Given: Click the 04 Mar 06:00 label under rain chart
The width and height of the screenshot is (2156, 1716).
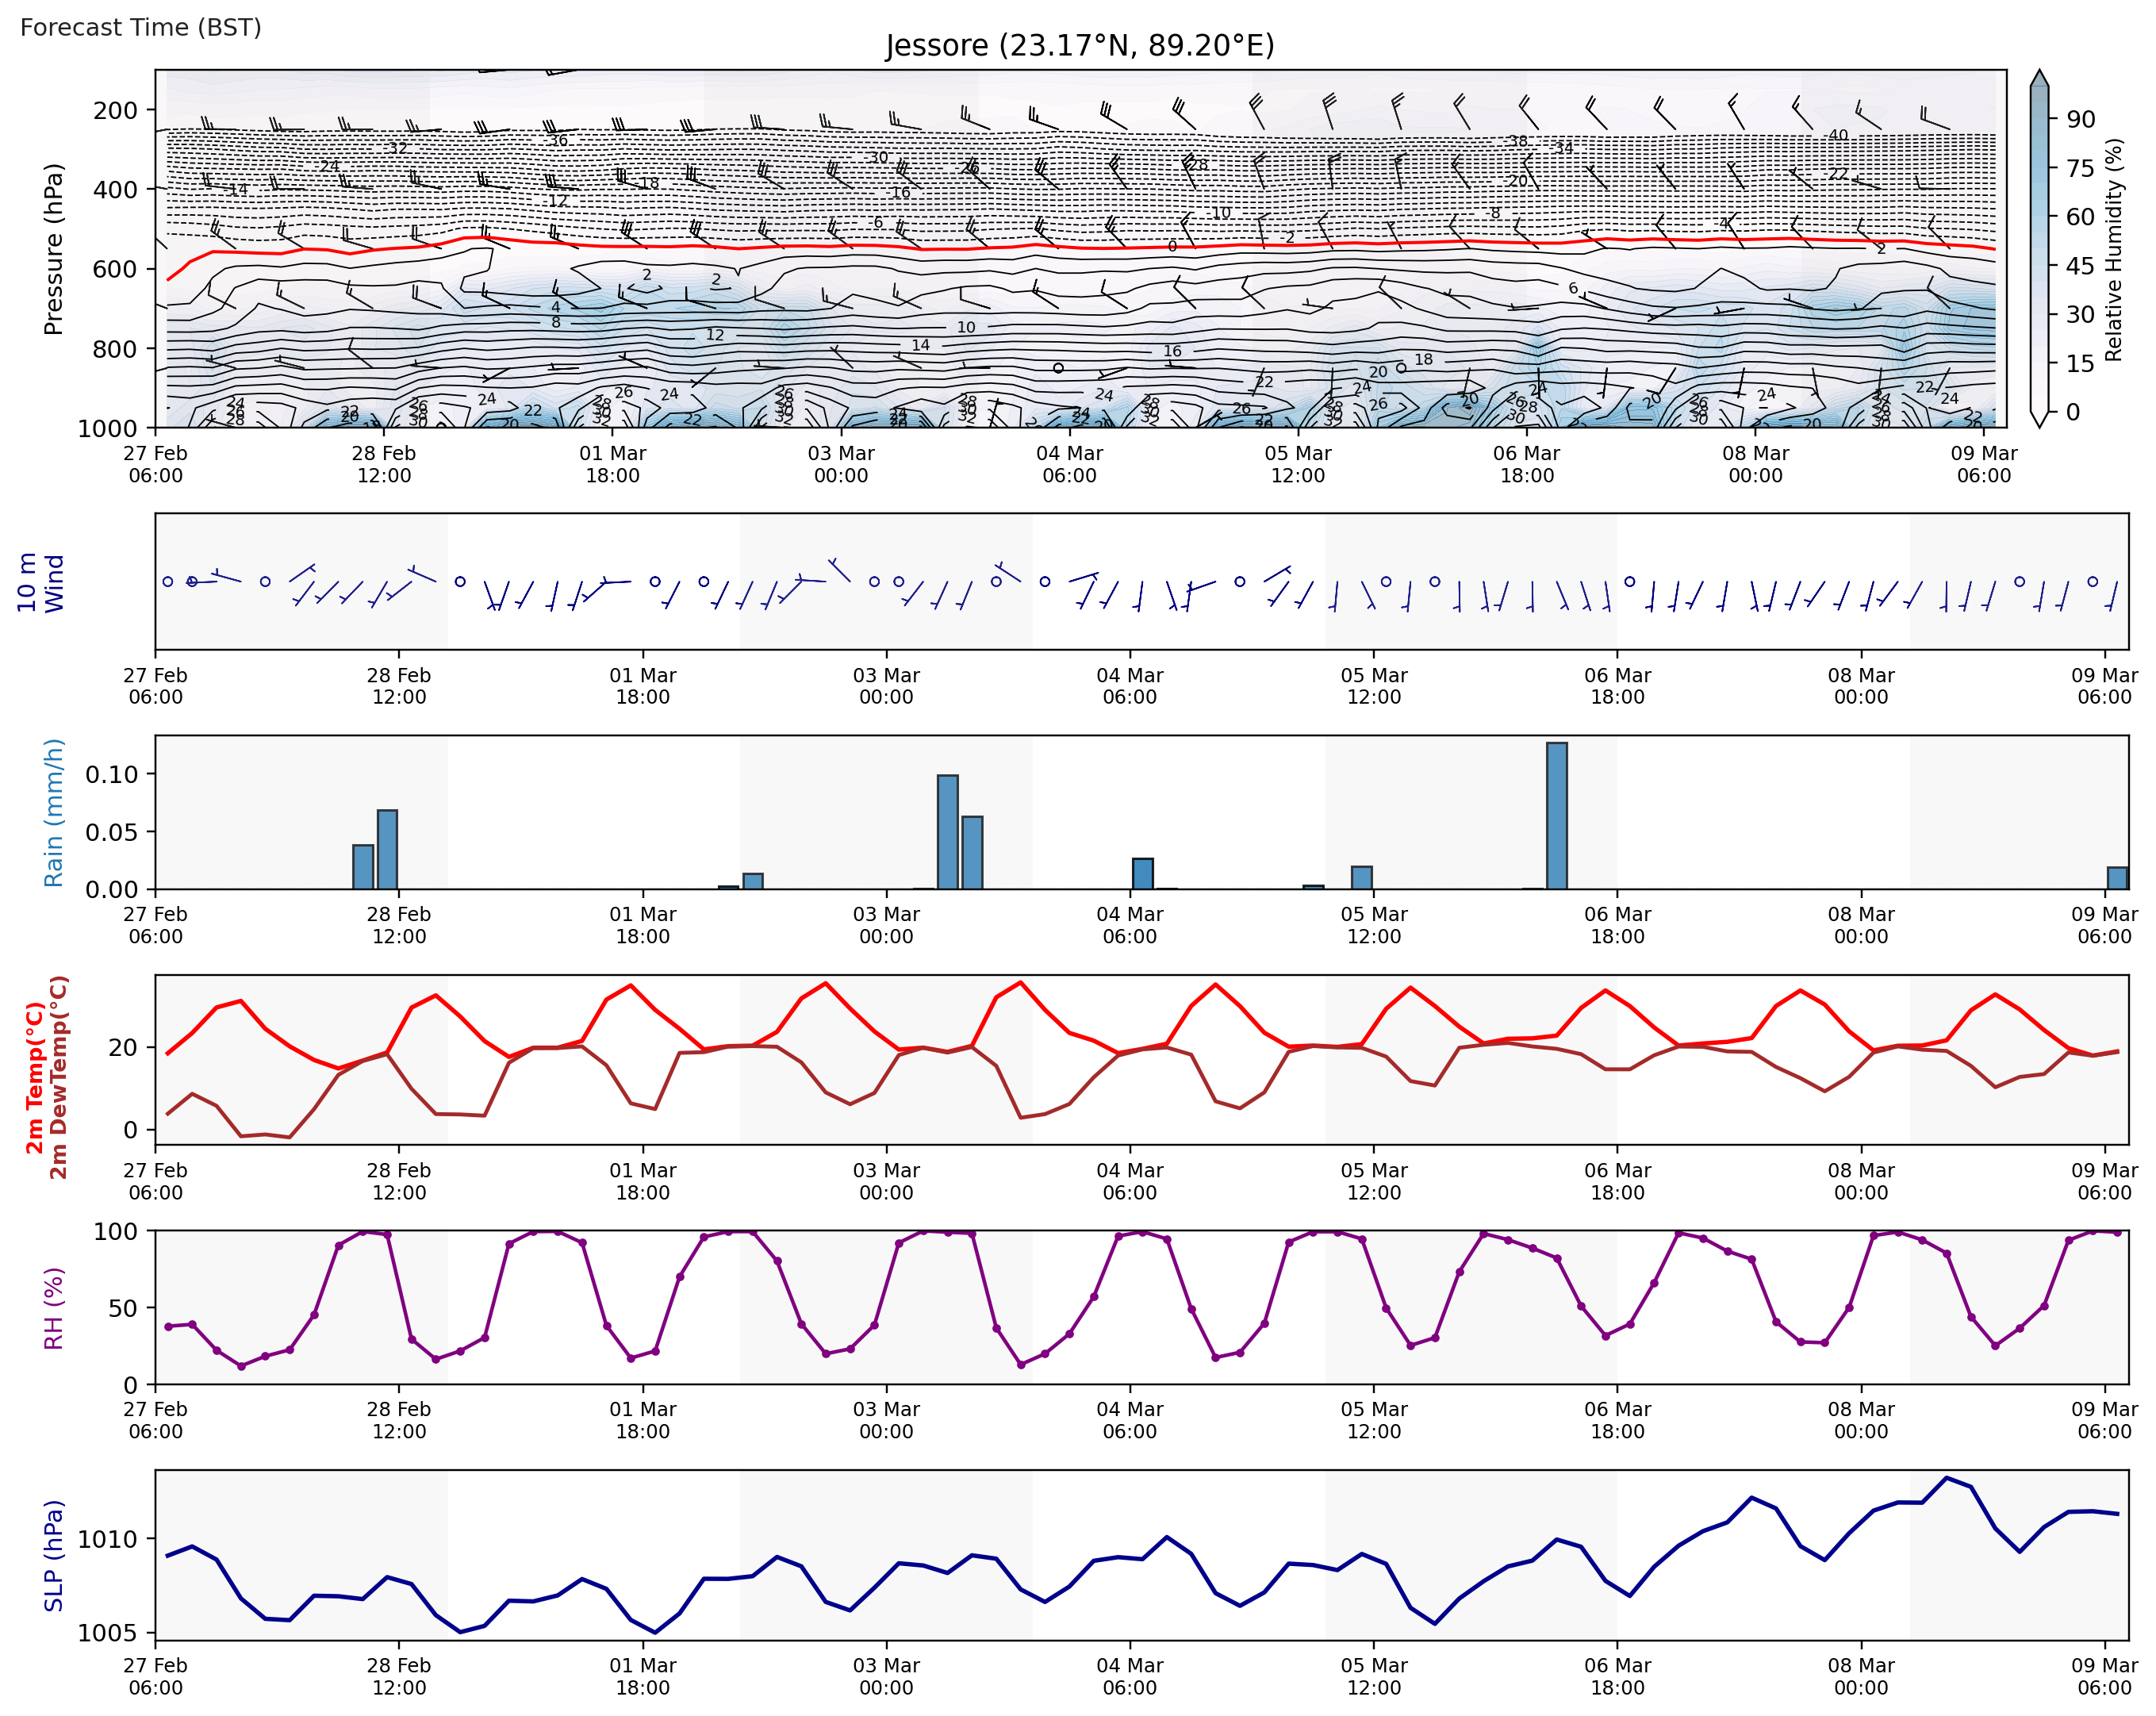Looking at the screenshot, I should tap(1129, 925).
